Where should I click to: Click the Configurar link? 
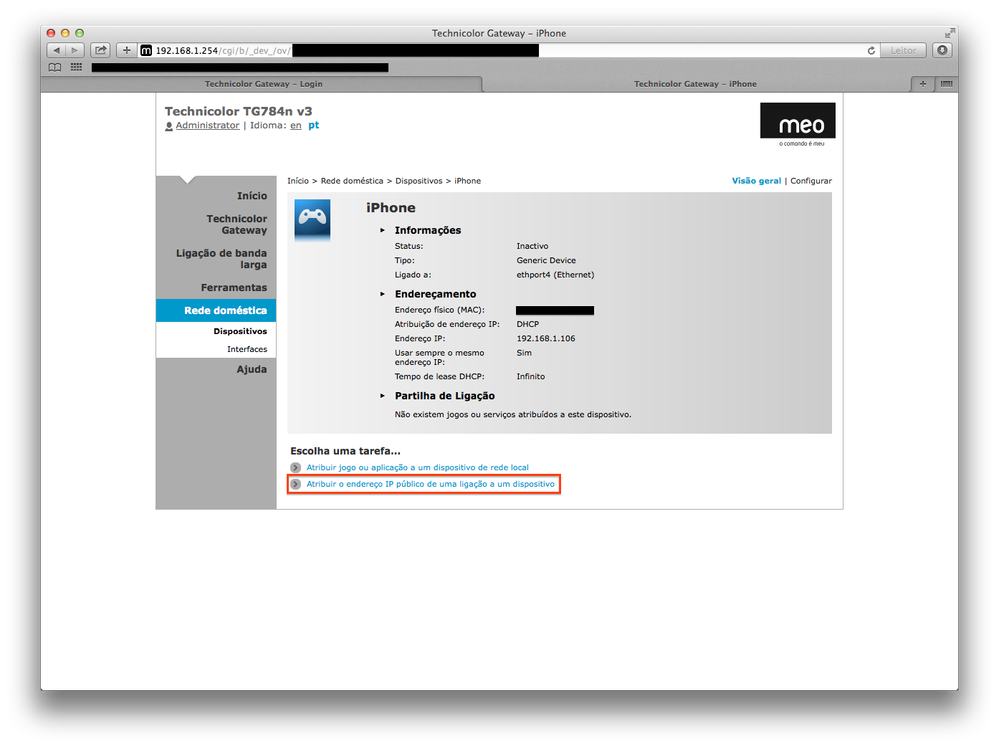[x=810, y=181]
